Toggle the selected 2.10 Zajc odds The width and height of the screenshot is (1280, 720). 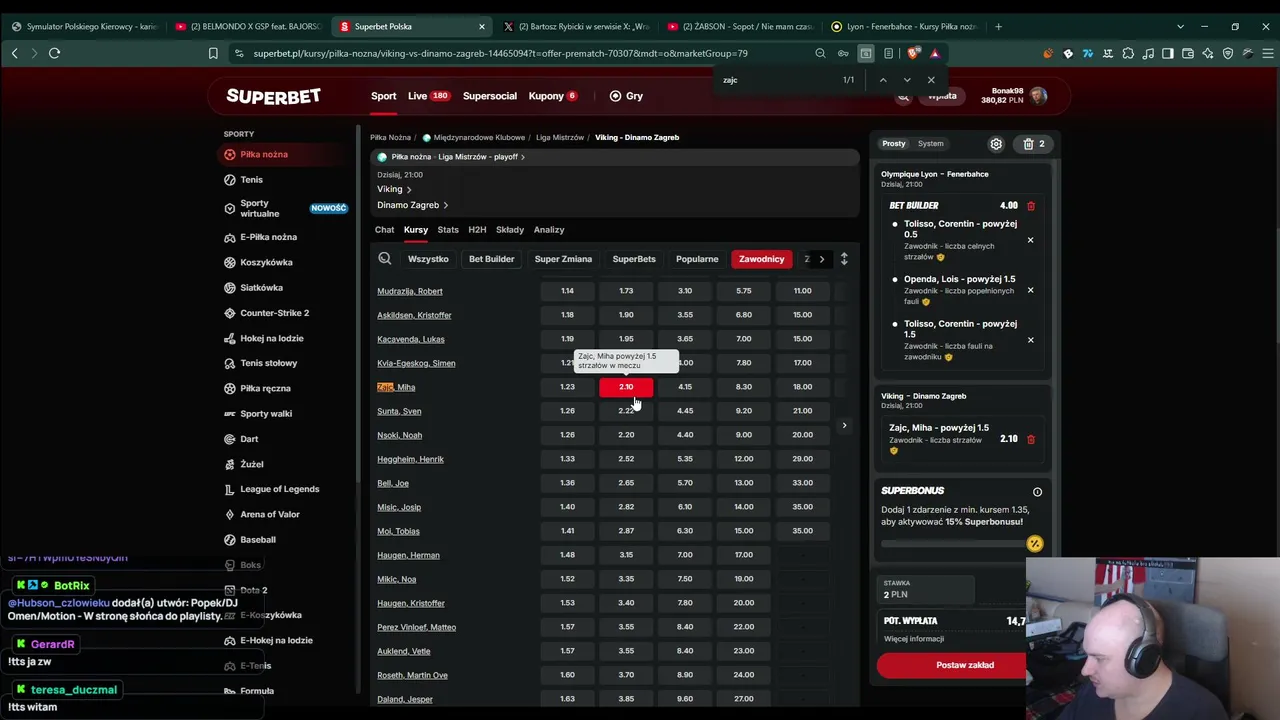(626, 387)
